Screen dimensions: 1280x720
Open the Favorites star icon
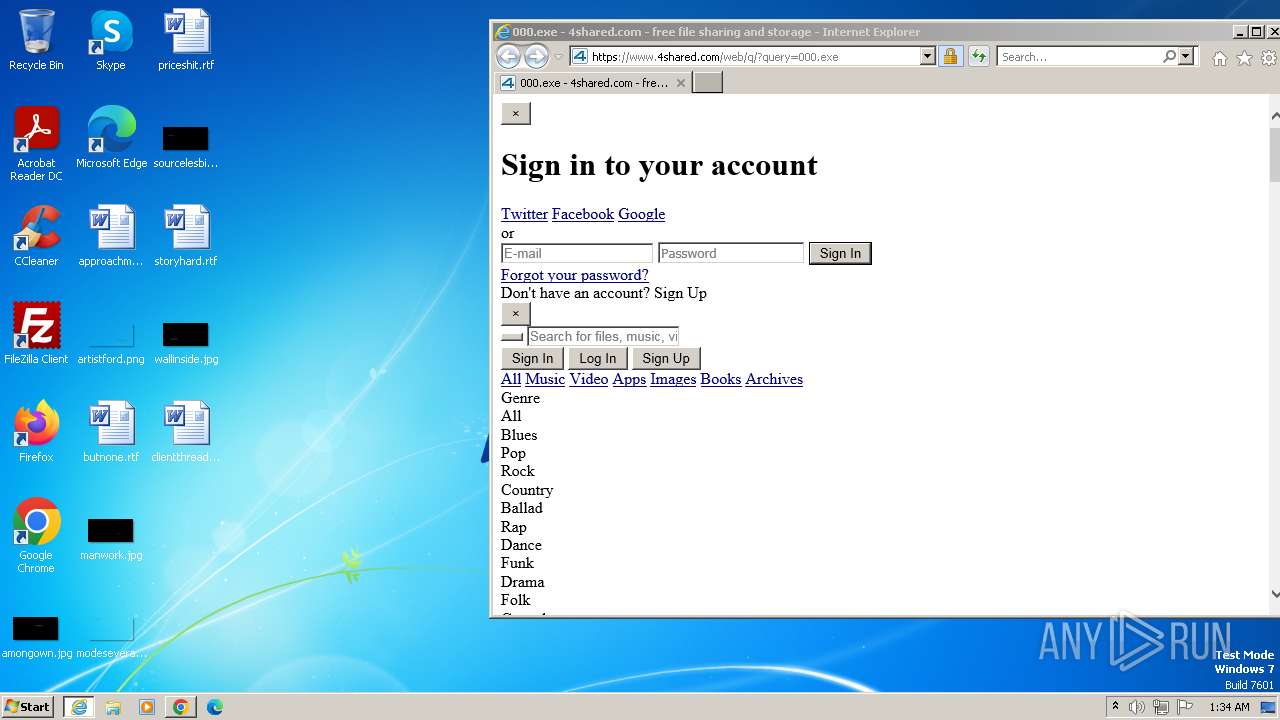pos(1244,58)
